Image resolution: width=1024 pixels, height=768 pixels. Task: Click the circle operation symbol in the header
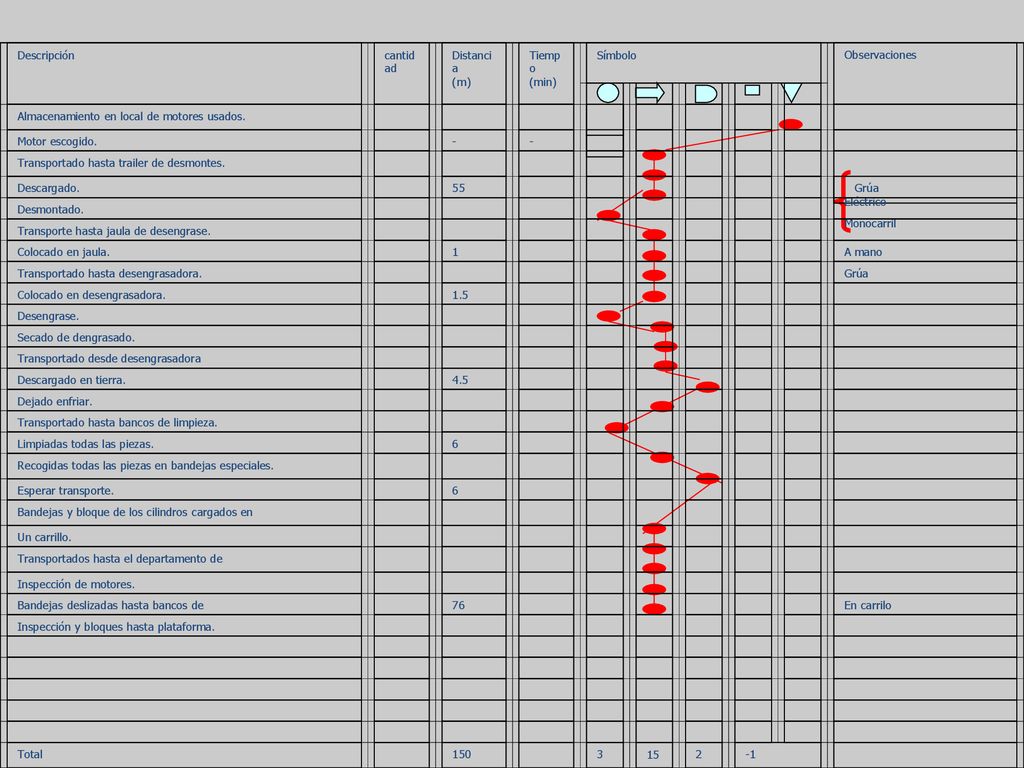(607, 93)
